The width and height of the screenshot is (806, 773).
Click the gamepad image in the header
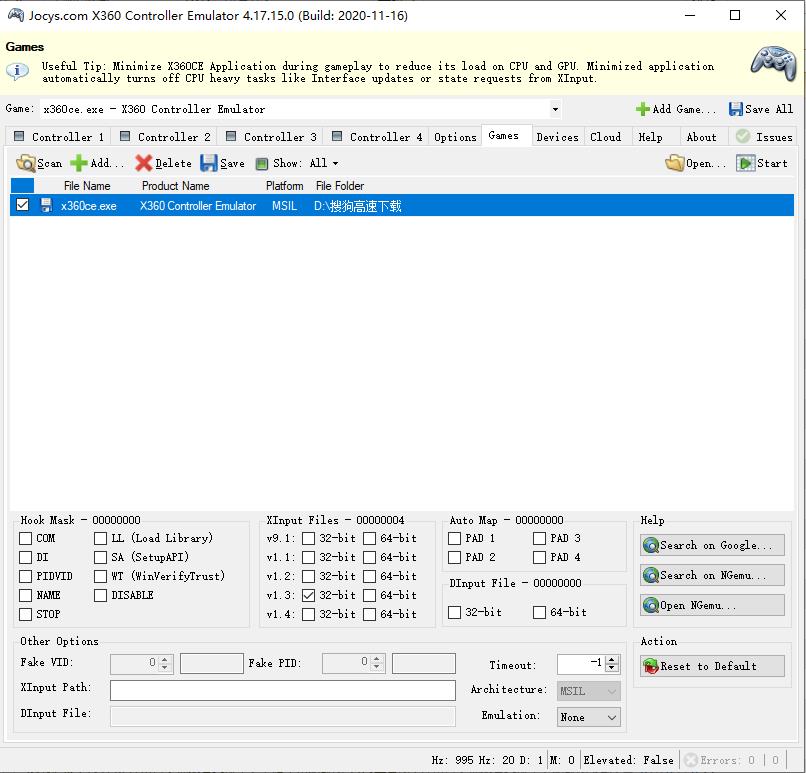[x=774, y=64]
